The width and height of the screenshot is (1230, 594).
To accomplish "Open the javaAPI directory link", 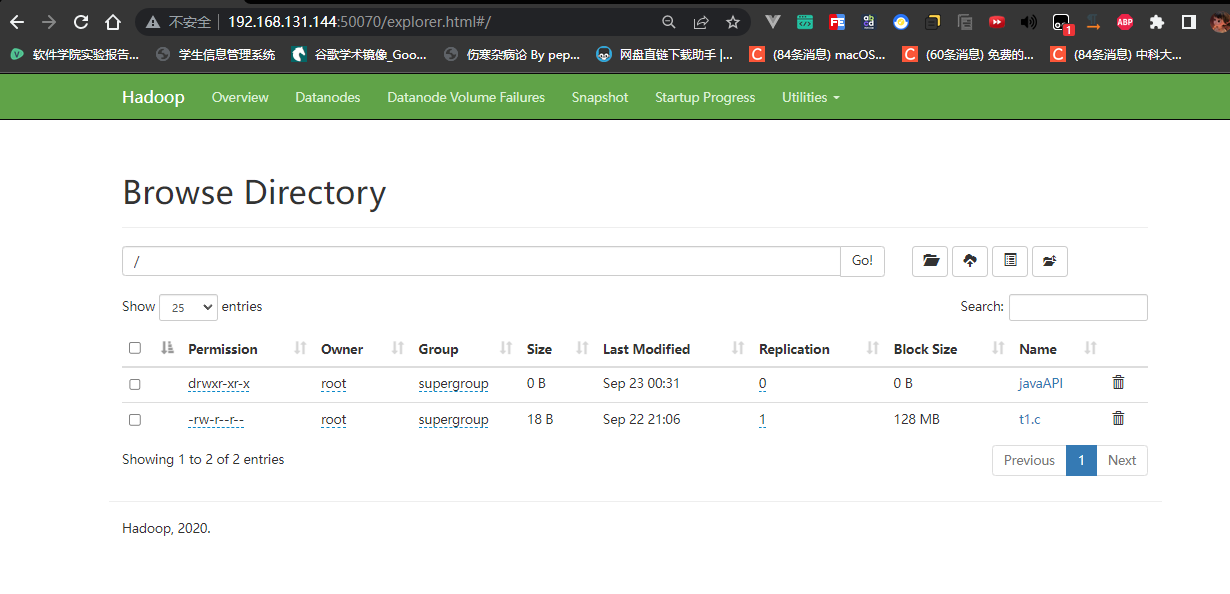I will coord(1040,383).
